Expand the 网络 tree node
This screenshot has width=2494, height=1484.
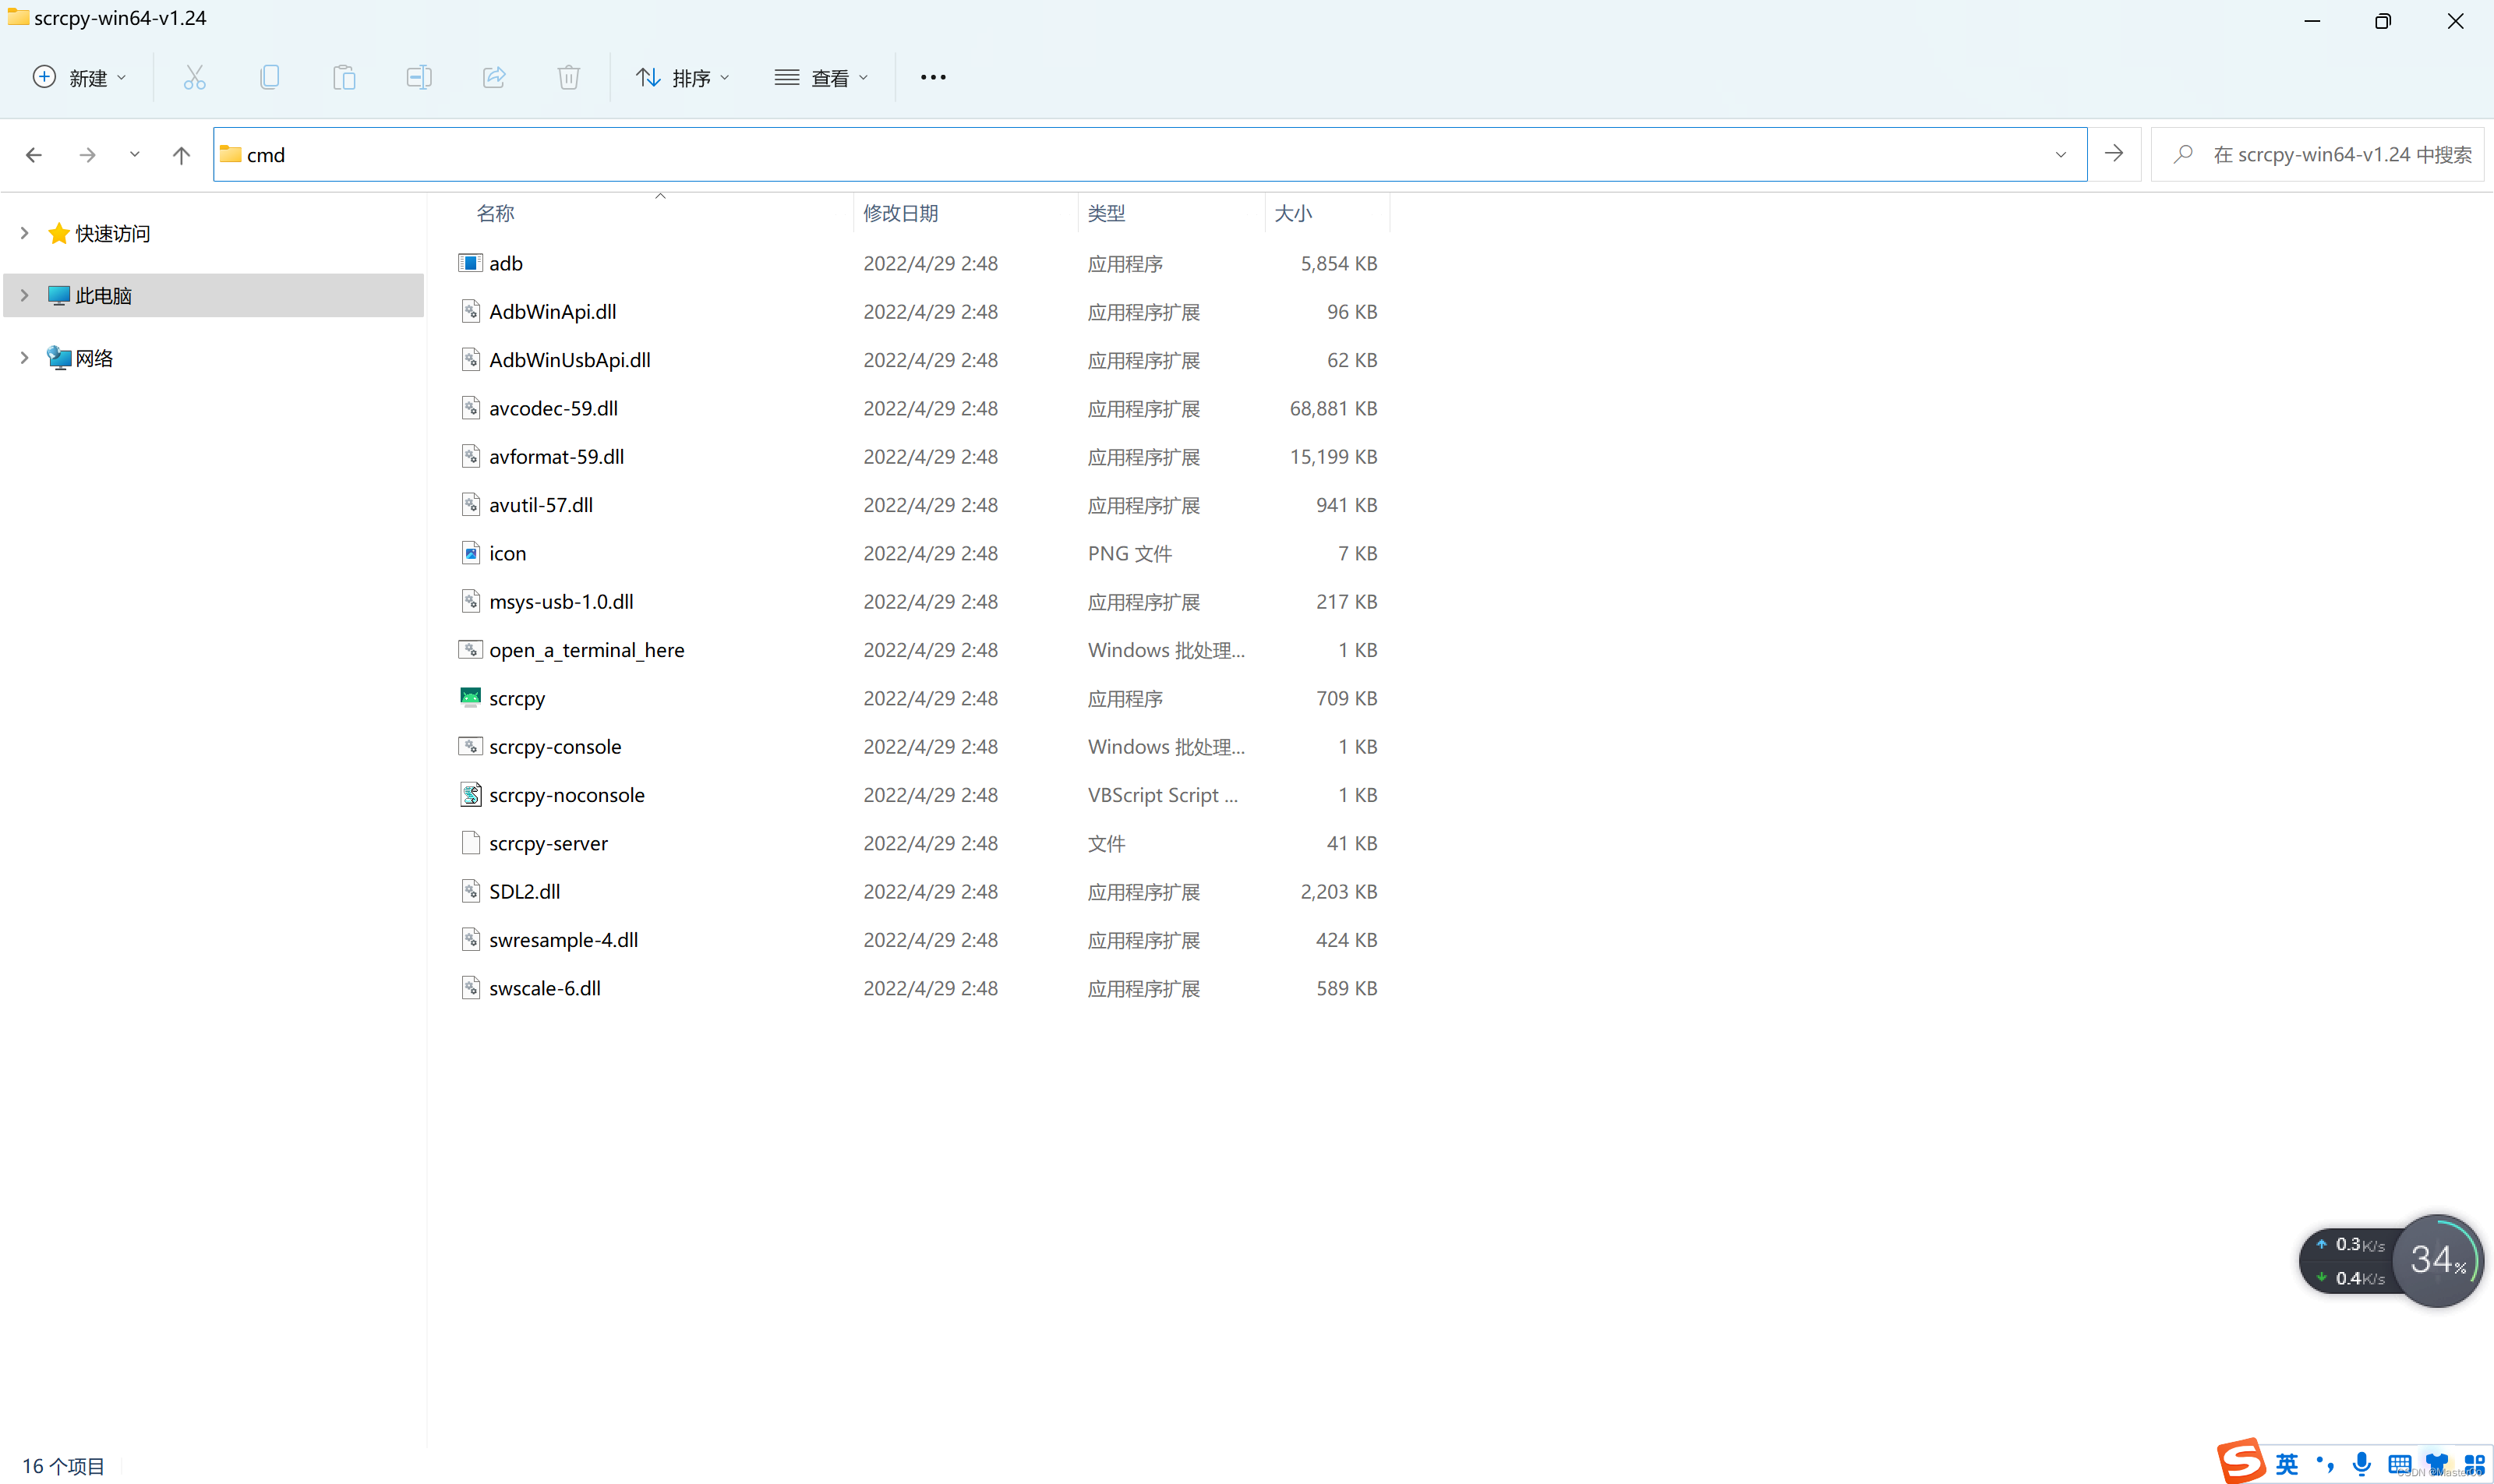tap(25, 358)
